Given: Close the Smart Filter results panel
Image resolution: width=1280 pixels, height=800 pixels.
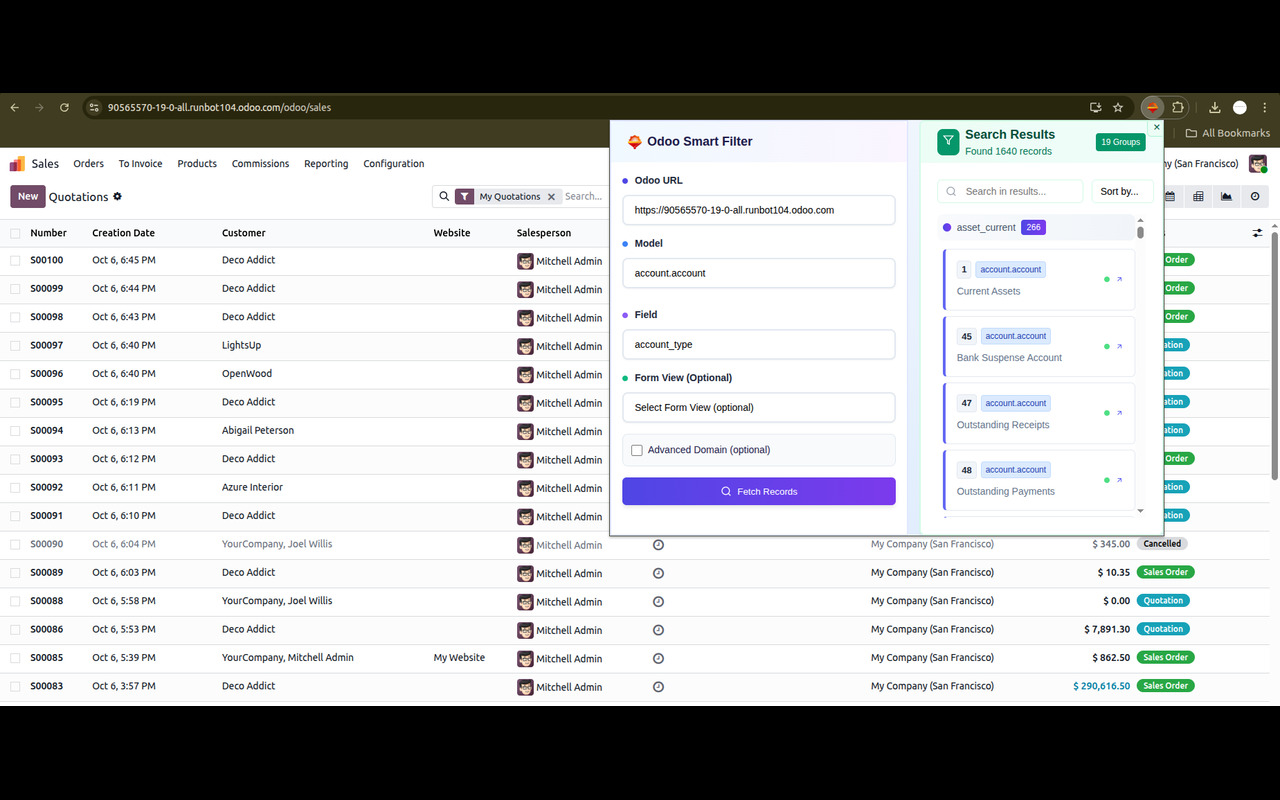Looking at the screenshot, I should click(1157, 127).
